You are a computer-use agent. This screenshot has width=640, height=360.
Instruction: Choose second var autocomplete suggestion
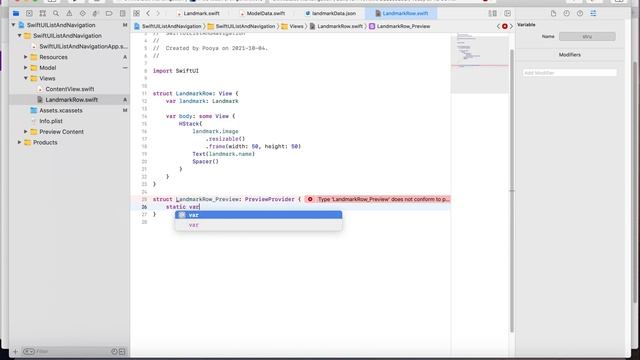point(258,225)
